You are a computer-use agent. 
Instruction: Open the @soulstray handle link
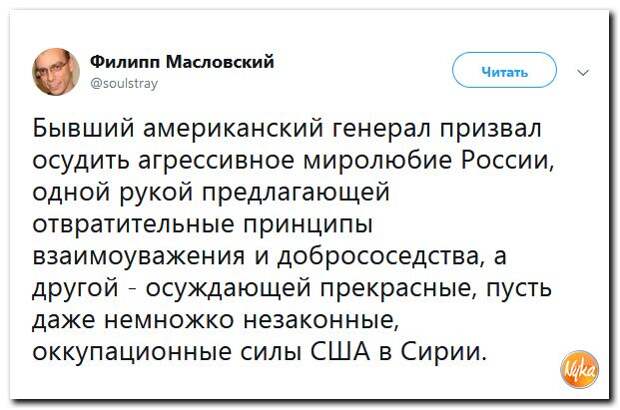[x=124, y=83]
